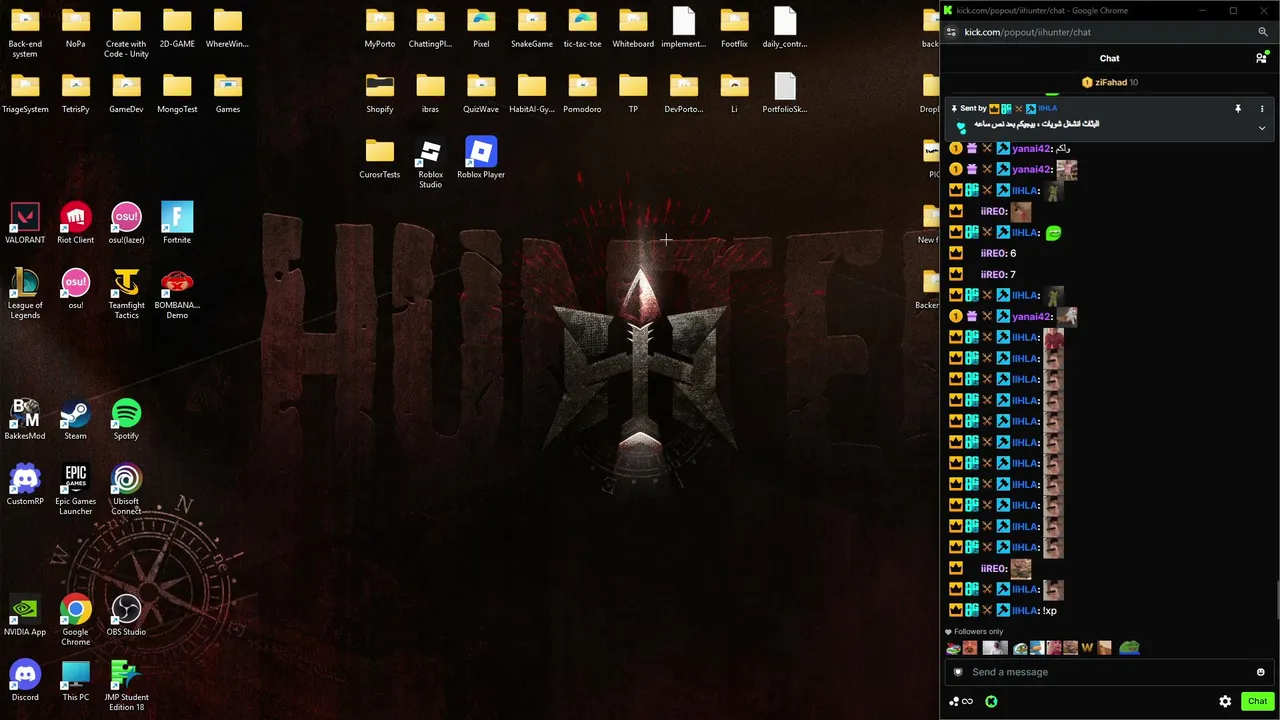The width and height of the screenshot is (1280, 720).
Task: Select the BOMBANANA Demo icon
Action: [x=177, y=294]
